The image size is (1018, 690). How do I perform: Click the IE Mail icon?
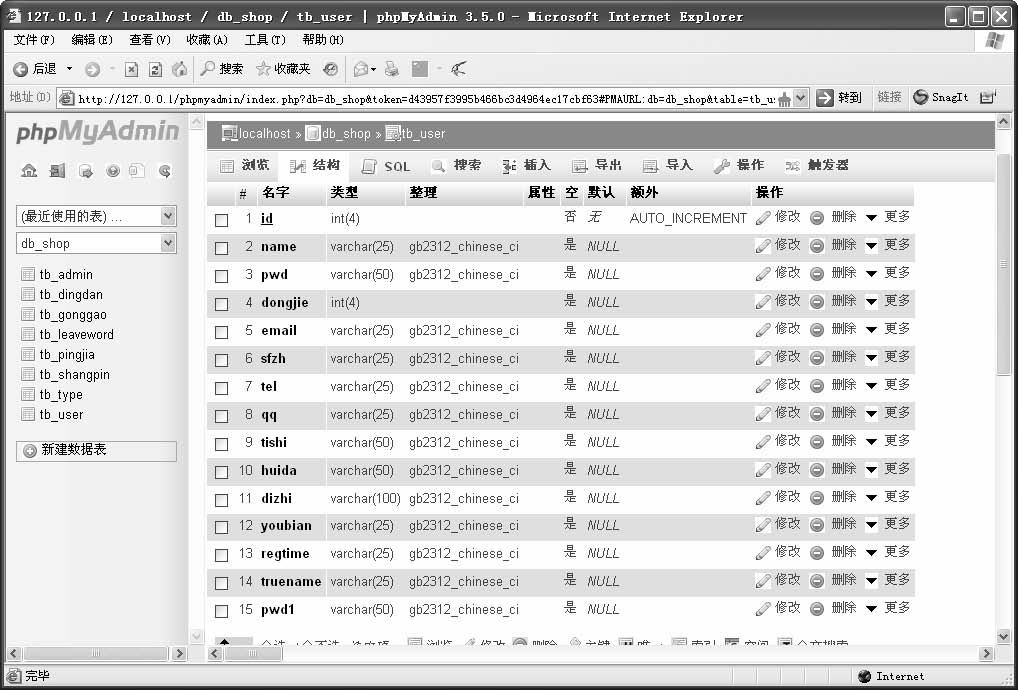pos(362,69)
